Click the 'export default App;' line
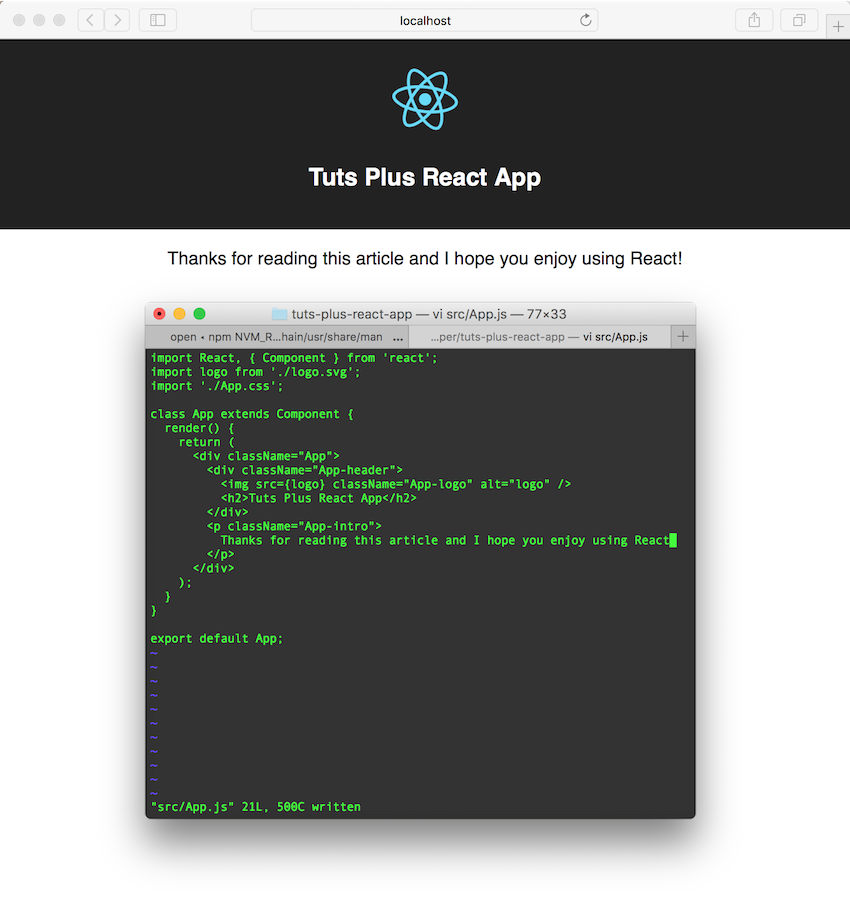Screen dimensions: 850x902 217,639
